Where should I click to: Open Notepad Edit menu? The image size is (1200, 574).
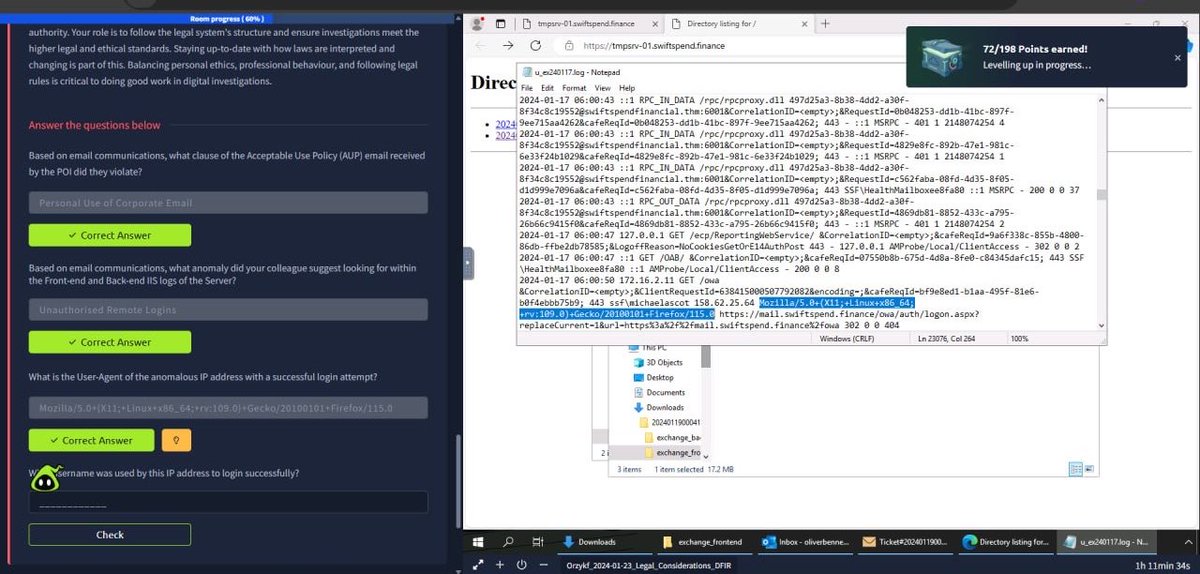pos(547,88)
